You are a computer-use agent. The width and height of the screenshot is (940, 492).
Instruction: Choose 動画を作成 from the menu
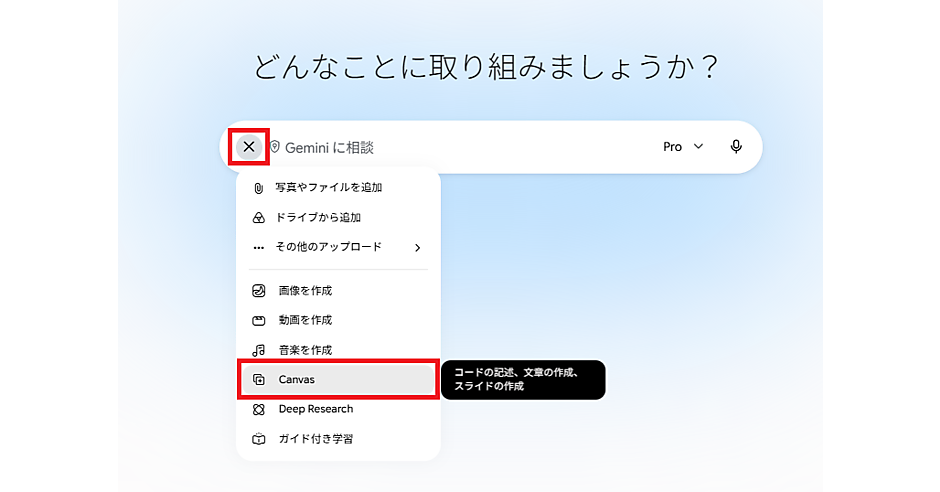pyautogui.click(x=338, y=321)
